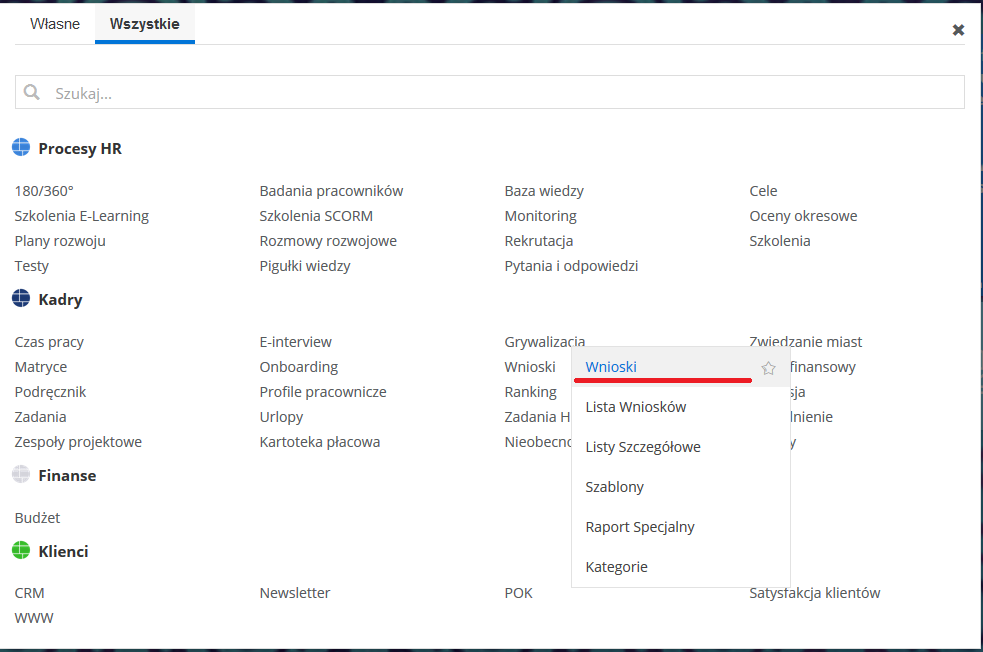Image resolution: width=983 pixels, height=652 pixels.
Task: Open Plany rozwoju
Action: coord(60,241)
